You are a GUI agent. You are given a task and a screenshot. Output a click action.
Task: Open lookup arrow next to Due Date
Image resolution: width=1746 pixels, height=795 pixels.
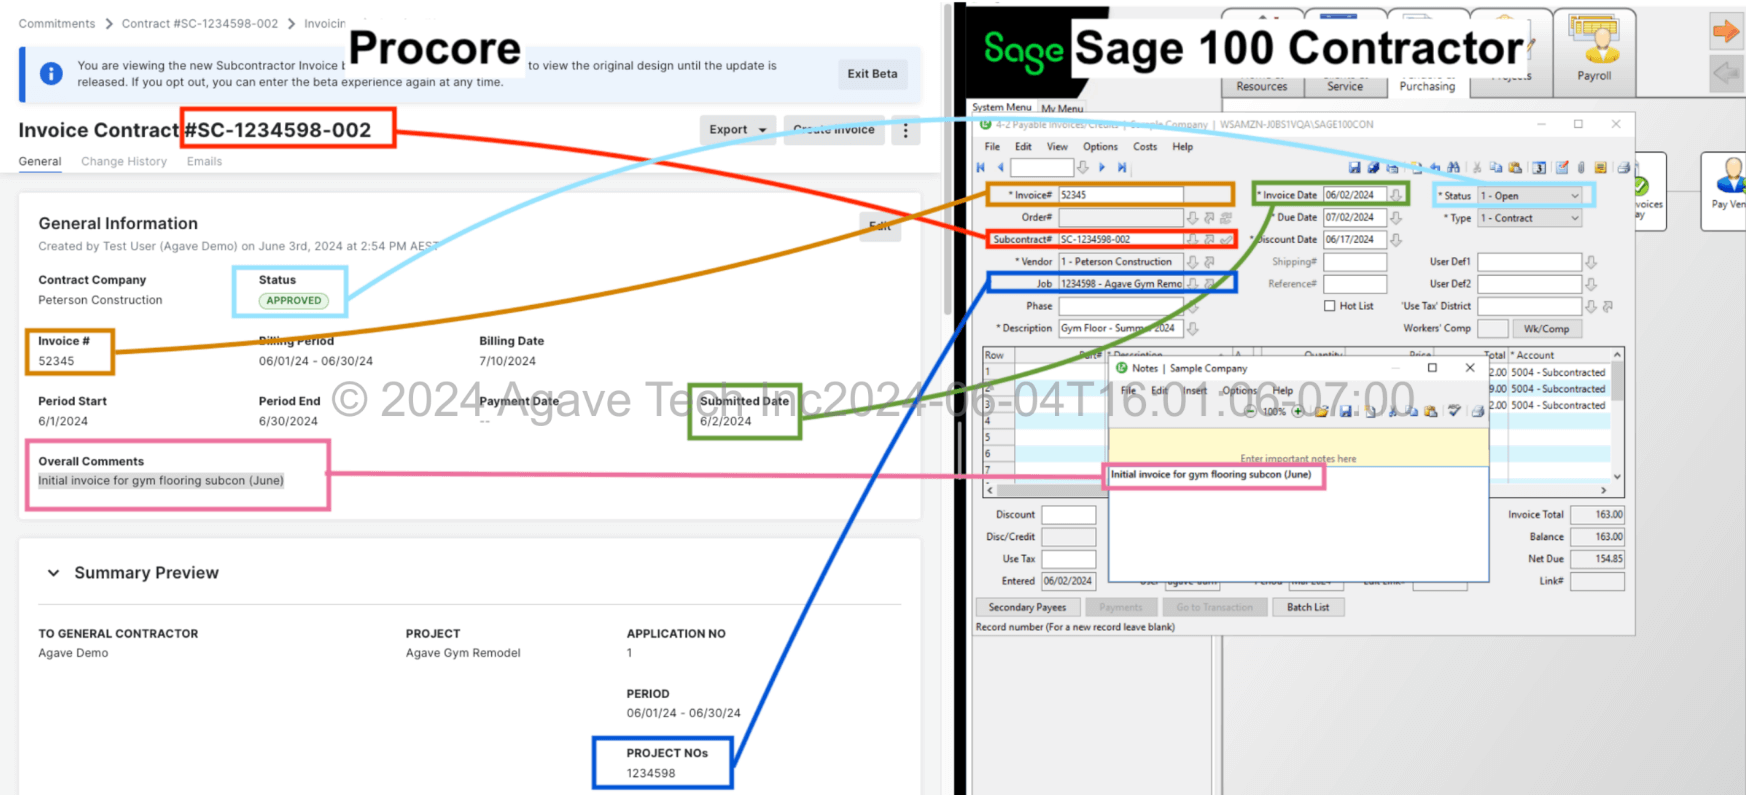(x=1396, y=217)
